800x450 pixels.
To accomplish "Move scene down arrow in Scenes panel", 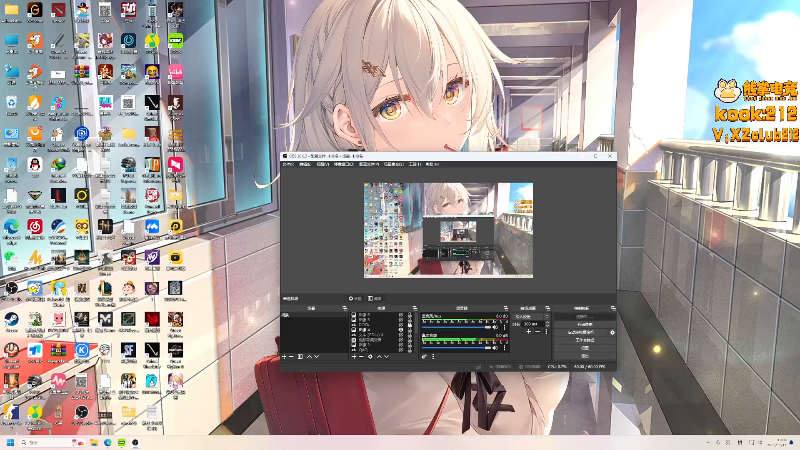I will click(317, 357).
